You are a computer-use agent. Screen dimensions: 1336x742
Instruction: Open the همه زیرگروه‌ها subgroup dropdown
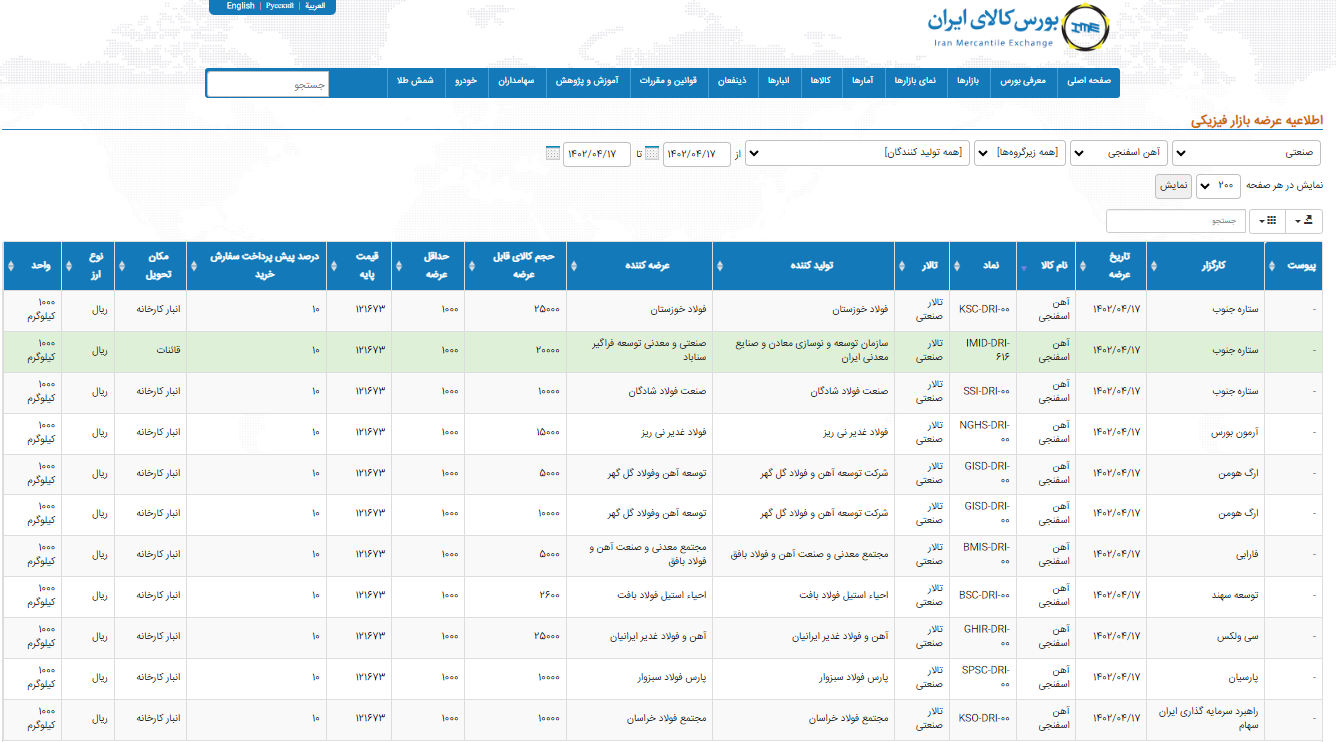pyautogui.click(x=1020, y=154)
